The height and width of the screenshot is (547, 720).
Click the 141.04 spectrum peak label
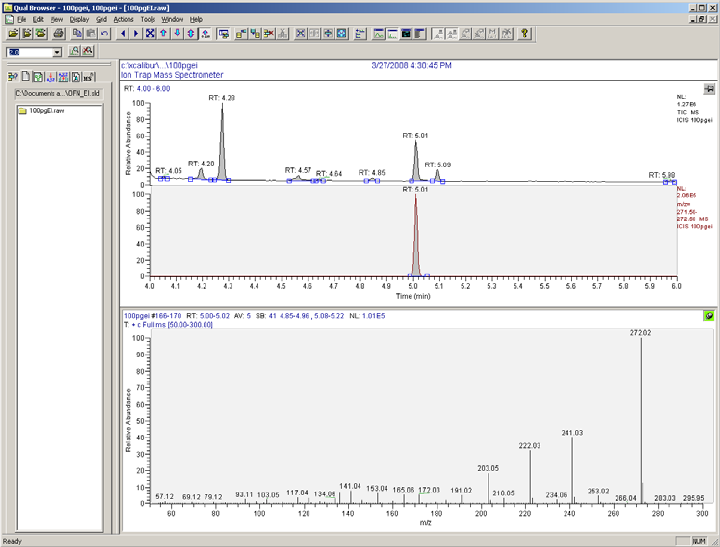(x=350, y=486)
